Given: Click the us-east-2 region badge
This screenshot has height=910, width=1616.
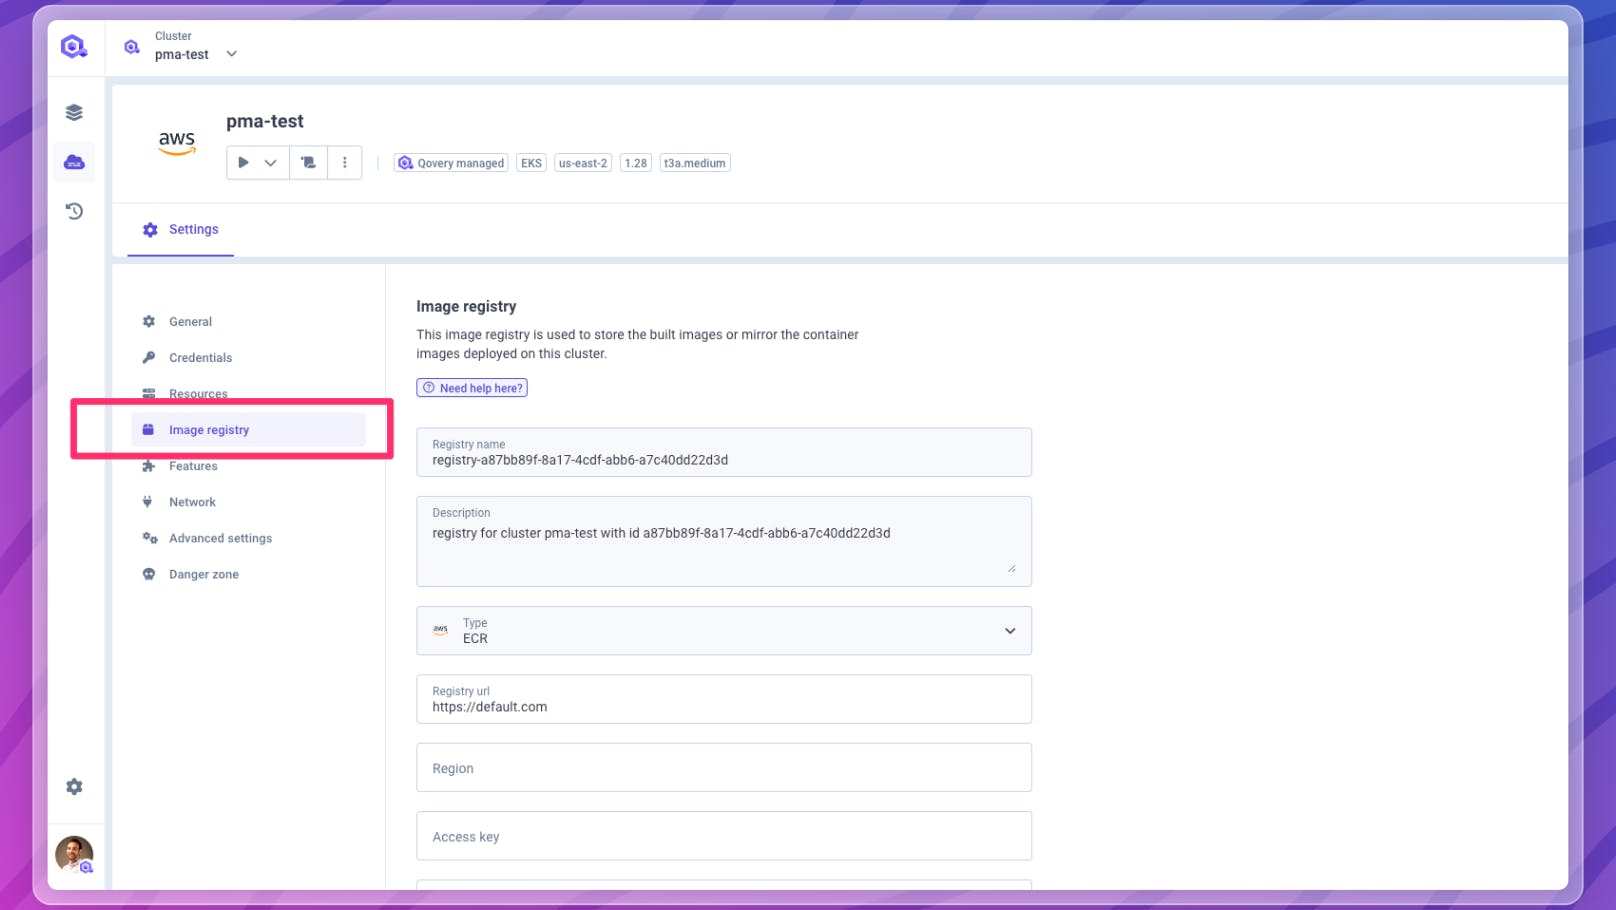Looking at the screenshot, I should 583,163.
